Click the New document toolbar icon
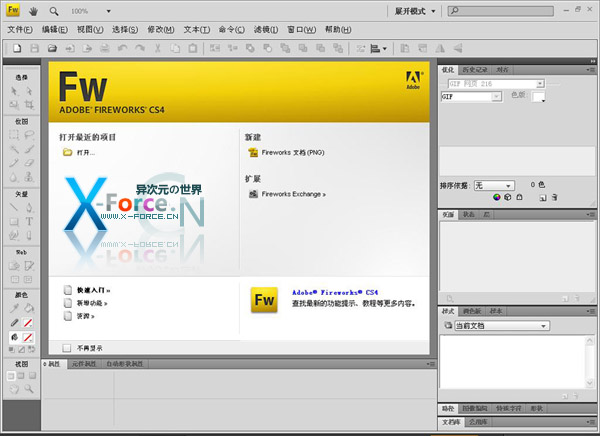The image size is (600, 436). pos(17,48)
